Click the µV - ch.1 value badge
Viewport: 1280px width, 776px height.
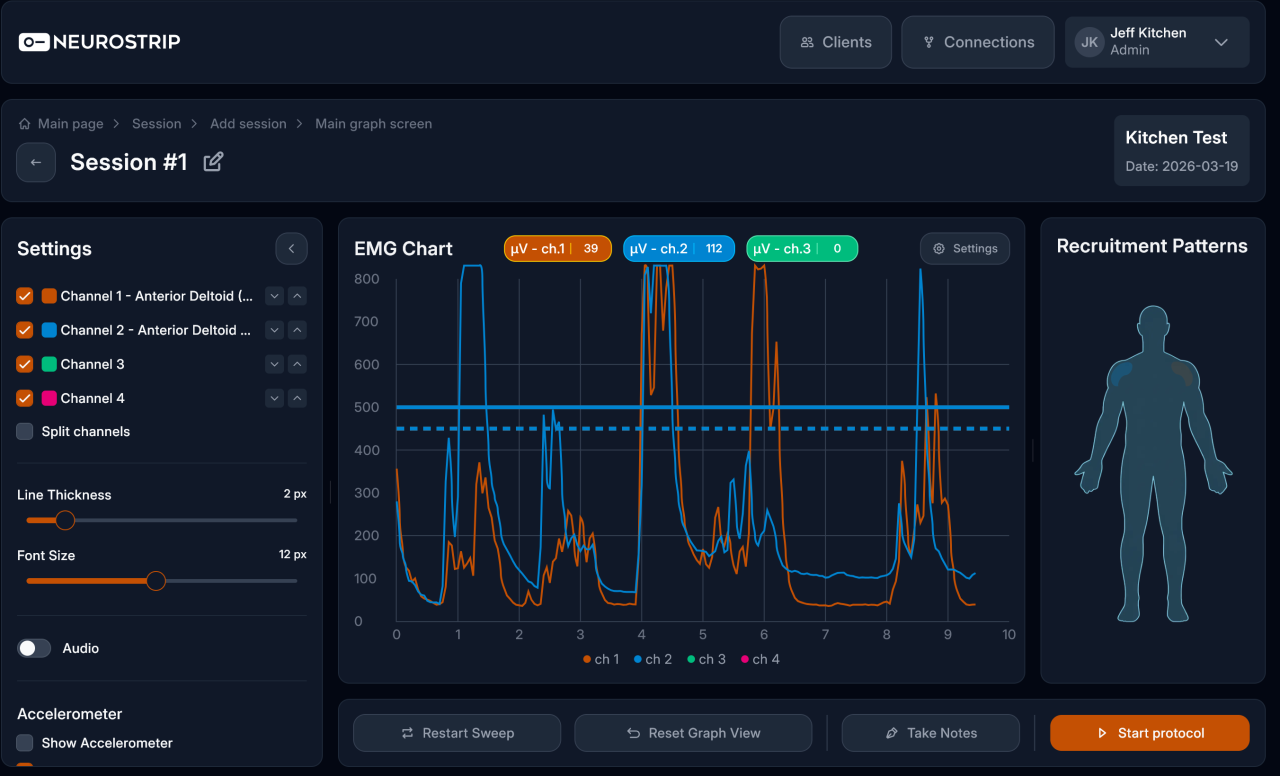tap(557, 249)
